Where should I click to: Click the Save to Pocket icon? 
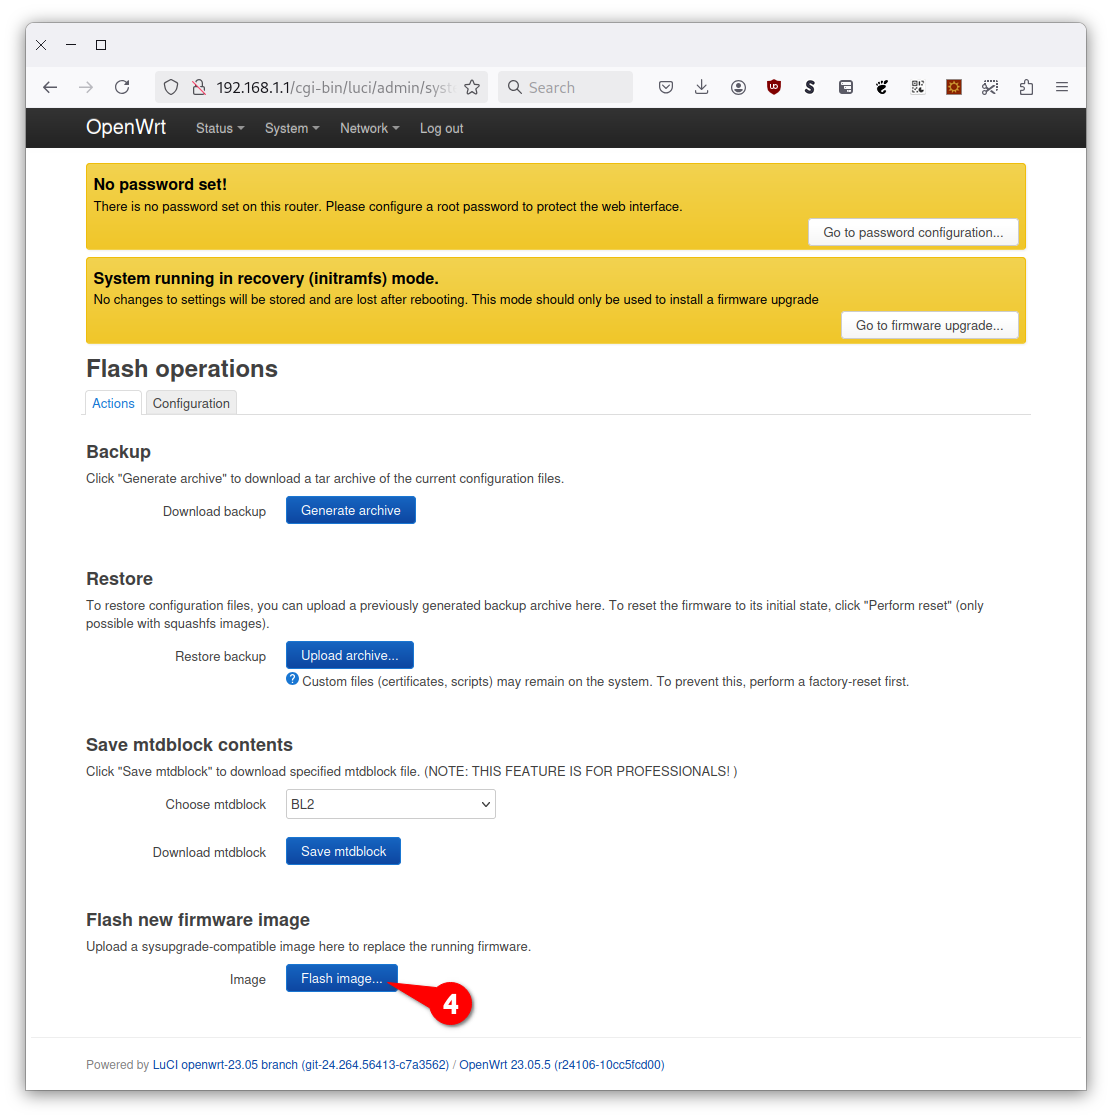point(666,87)
